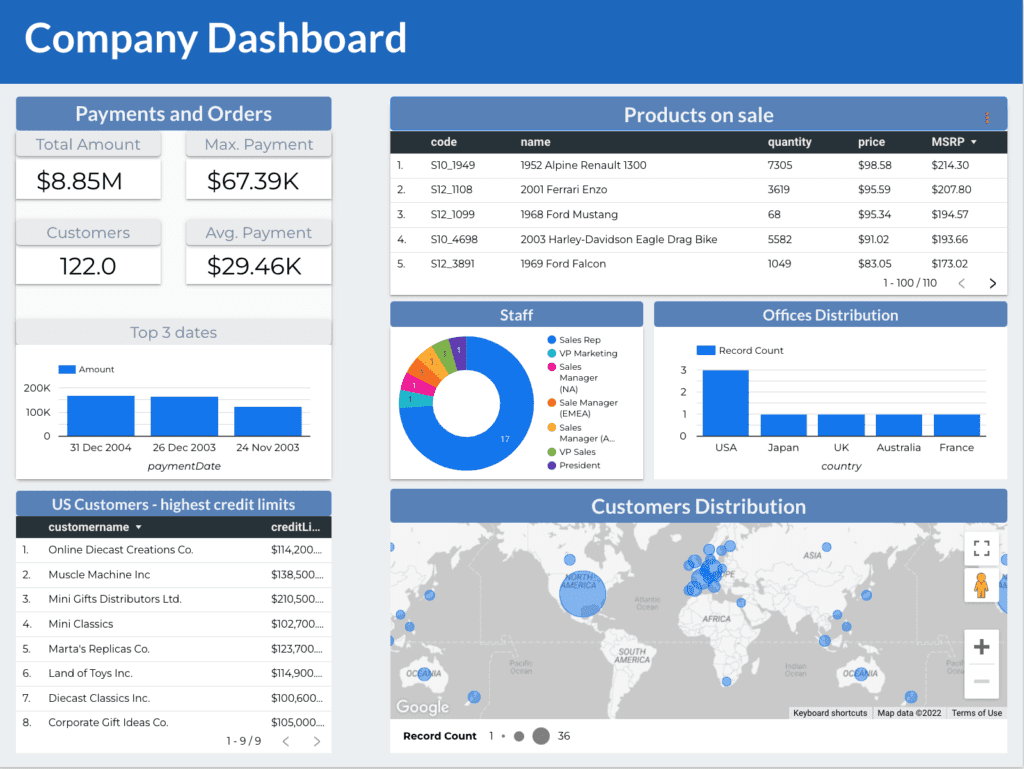Click the price column header
1024x769 pixels.
pyautogui.click(x=871, y=142)
